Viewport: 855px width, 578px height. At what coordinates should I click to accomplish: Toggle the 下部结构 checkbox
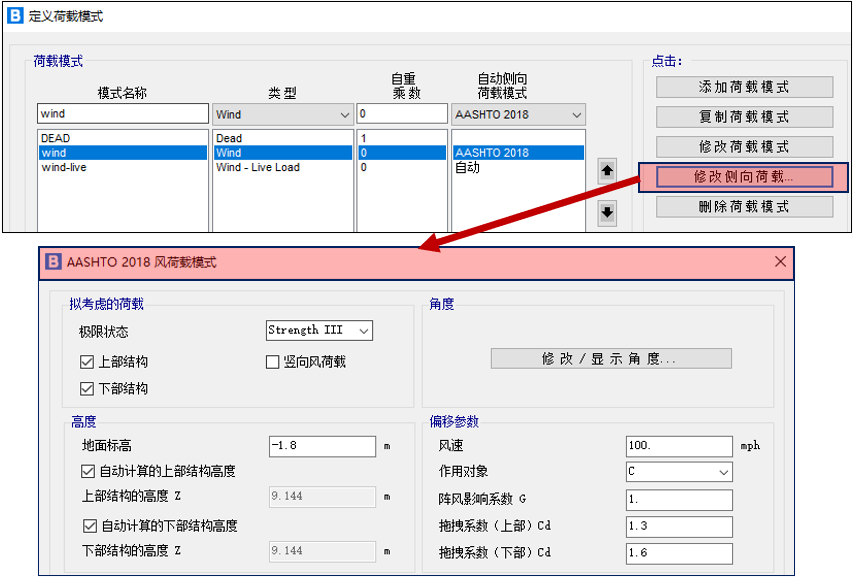coord(87,388)
